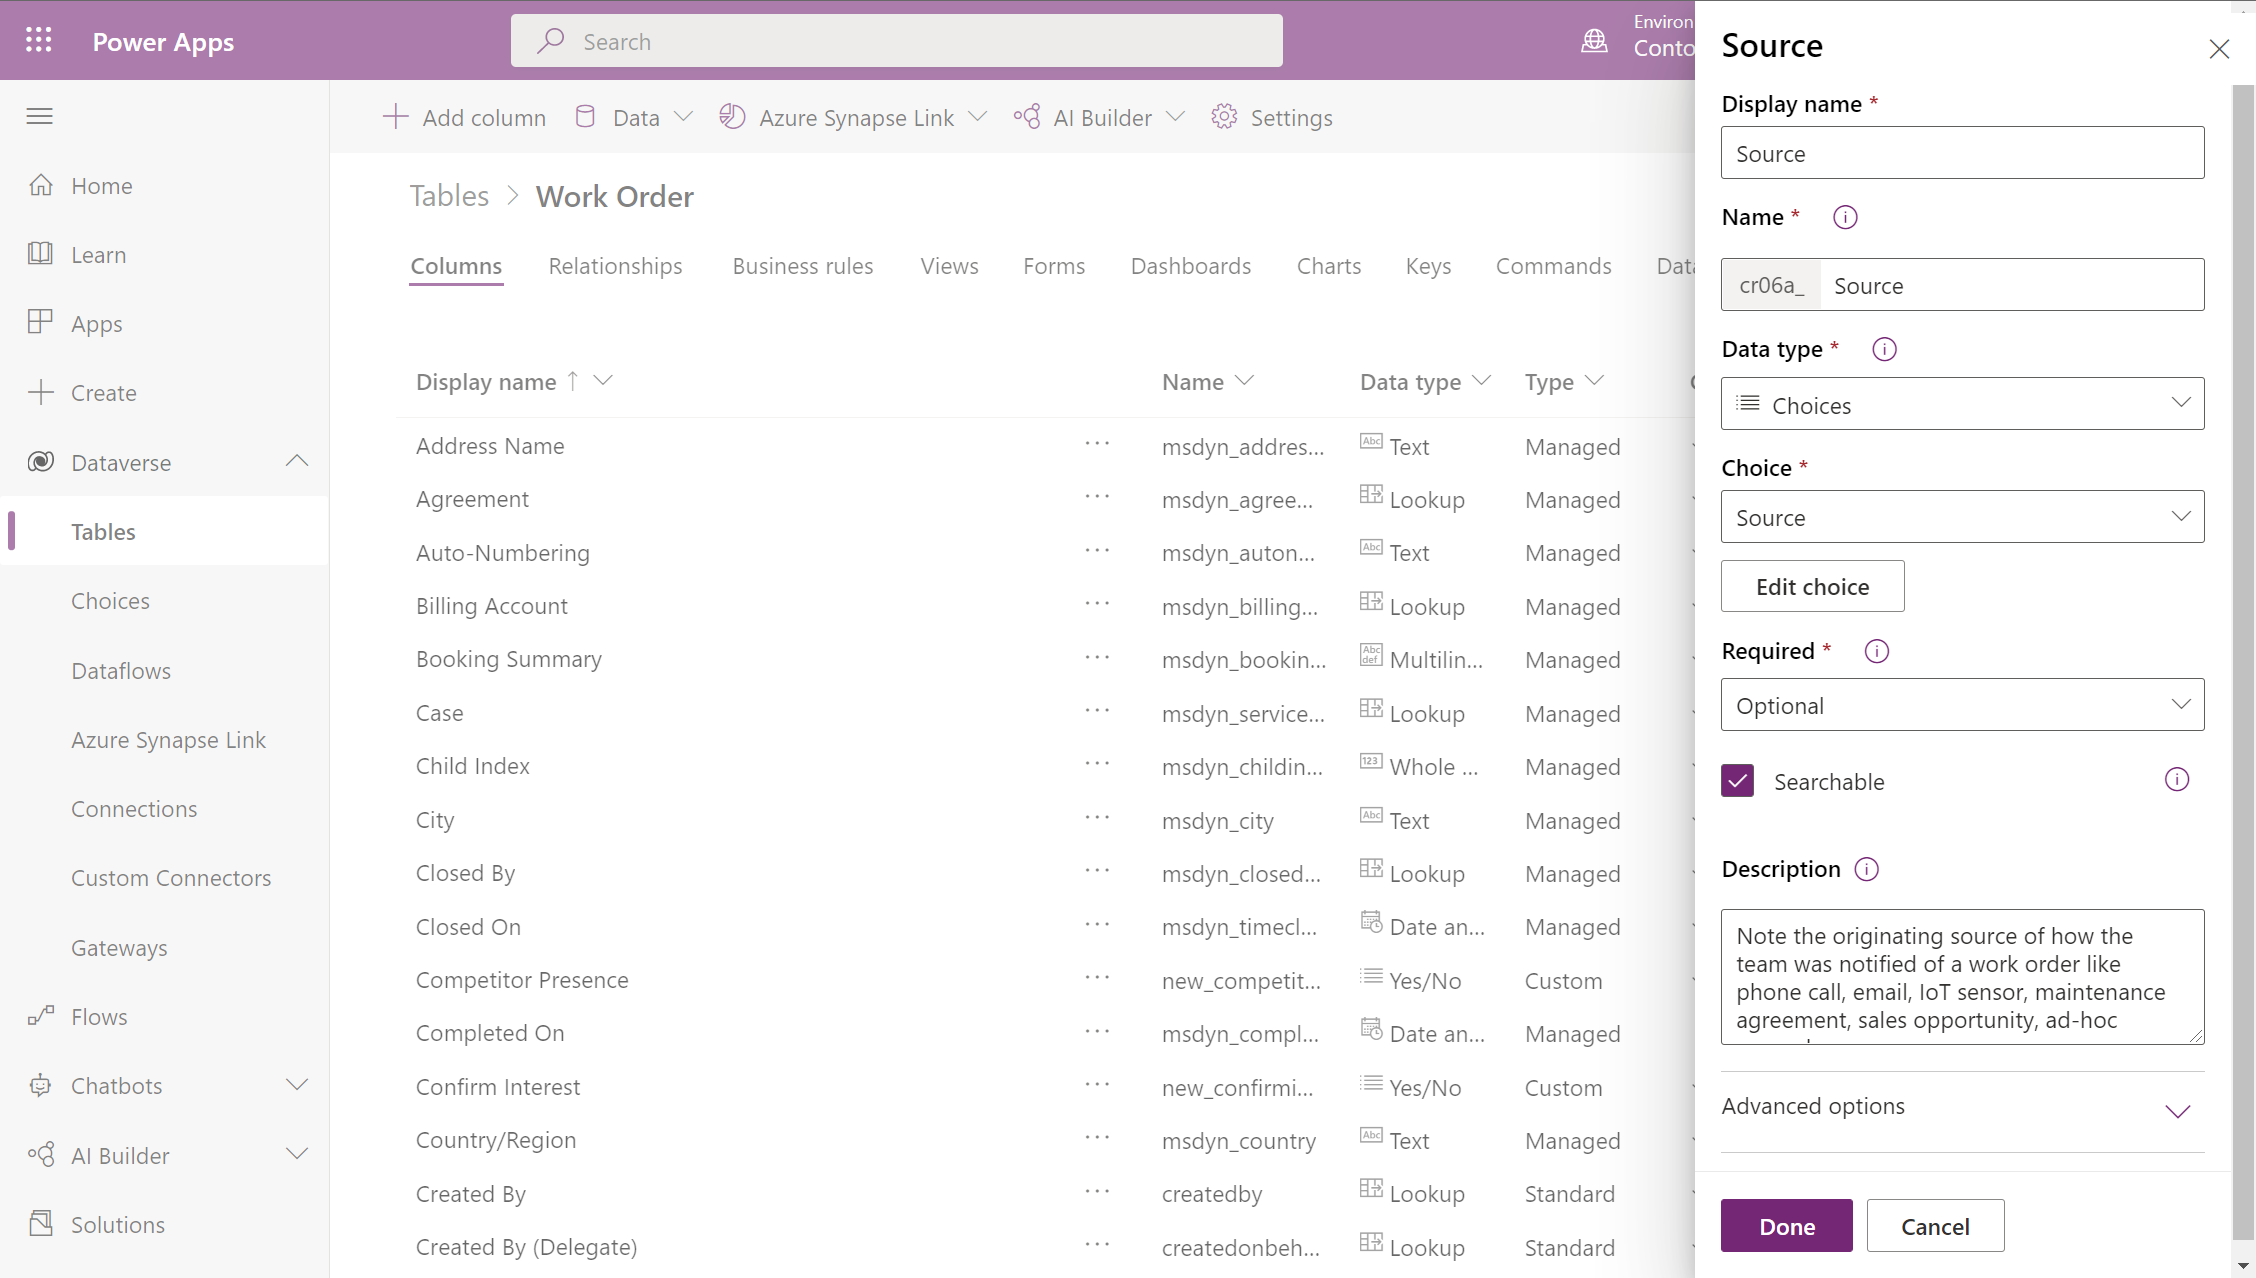2256x1278 pixels.
Task: Open the Data type dropdown
Action: 1962,404
